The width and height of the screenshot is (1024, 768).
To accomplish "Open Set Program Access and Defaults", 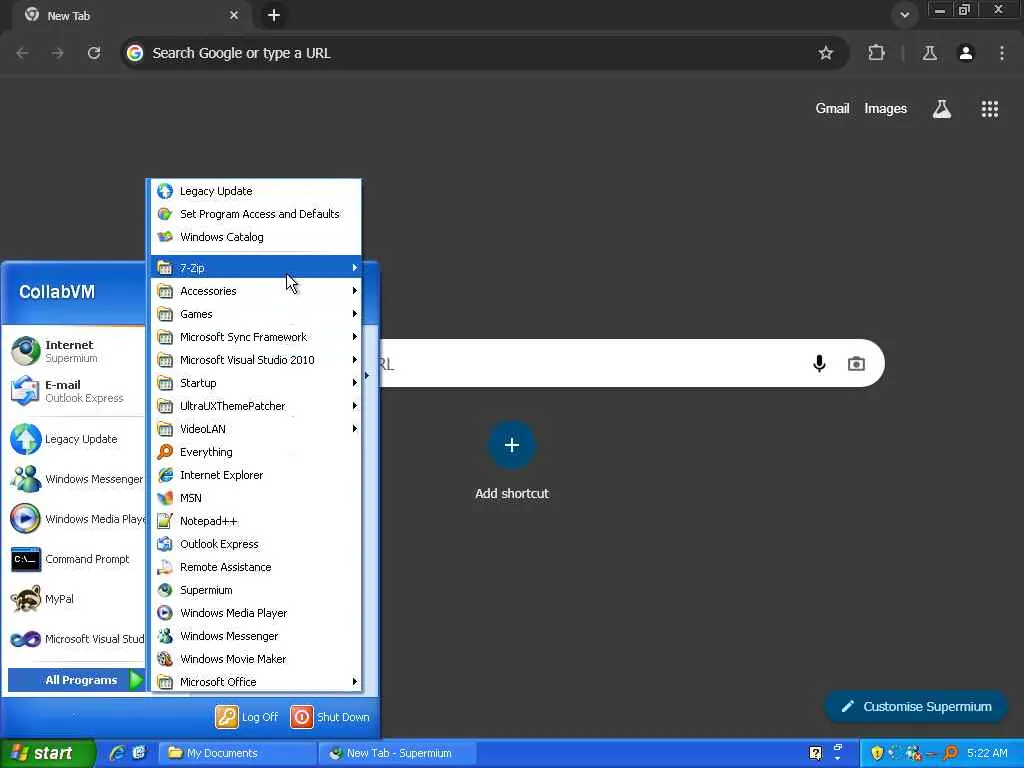I will (x=256, y=214).
